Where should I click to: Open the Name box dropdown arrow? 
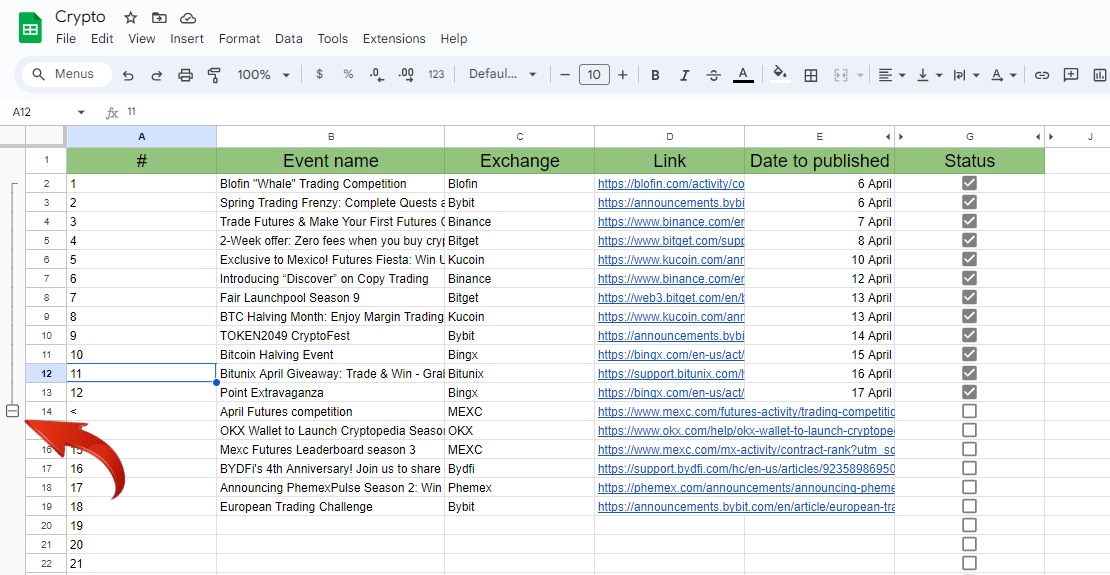pyautogui.click(x=81, y=113)
